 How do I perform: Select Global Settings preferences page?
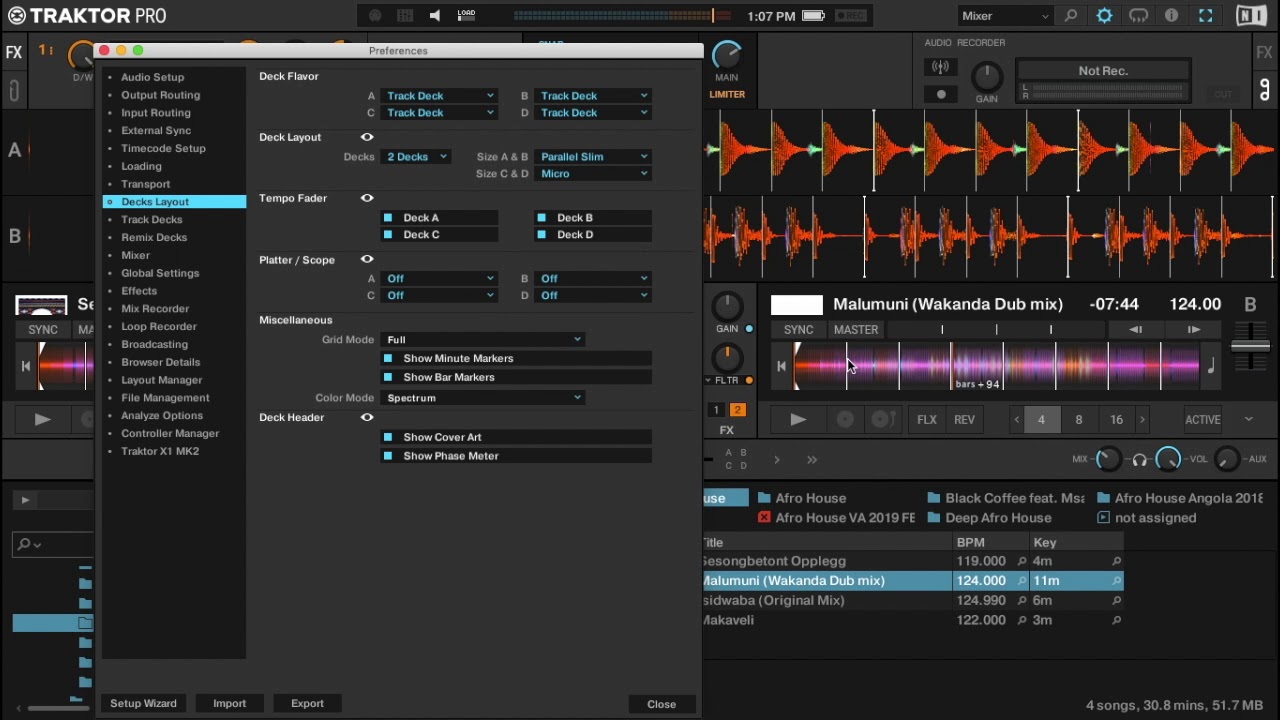[160, 273]
